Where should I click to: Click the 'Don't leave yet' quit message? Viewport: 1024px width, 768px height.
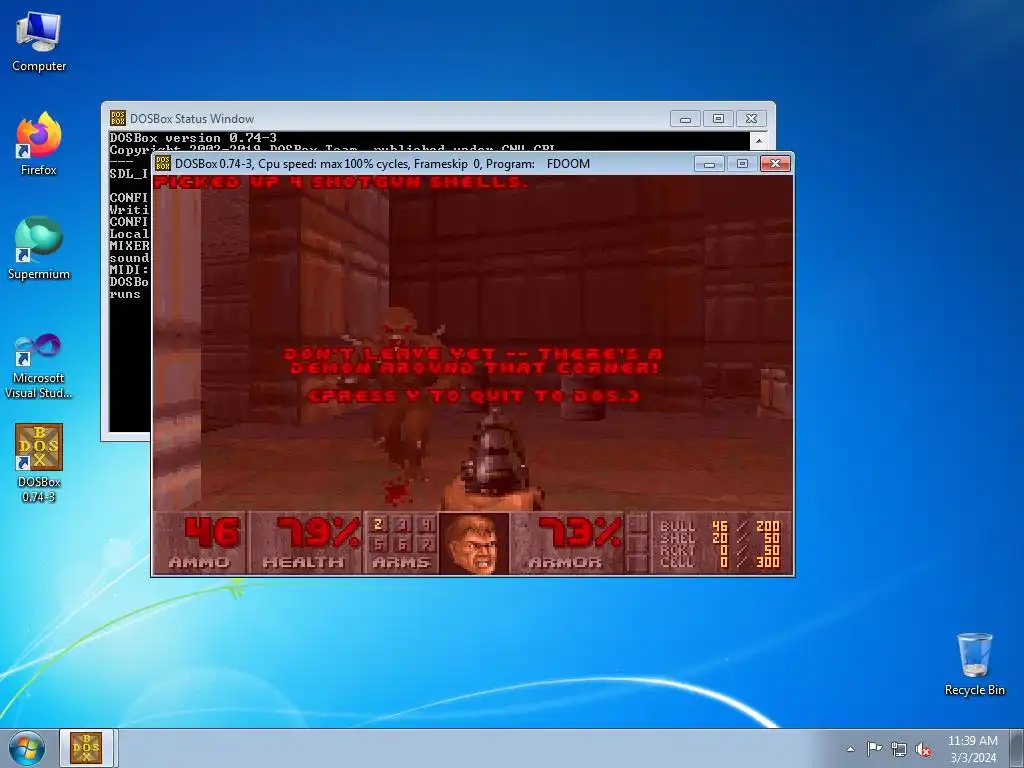(473, 361)
